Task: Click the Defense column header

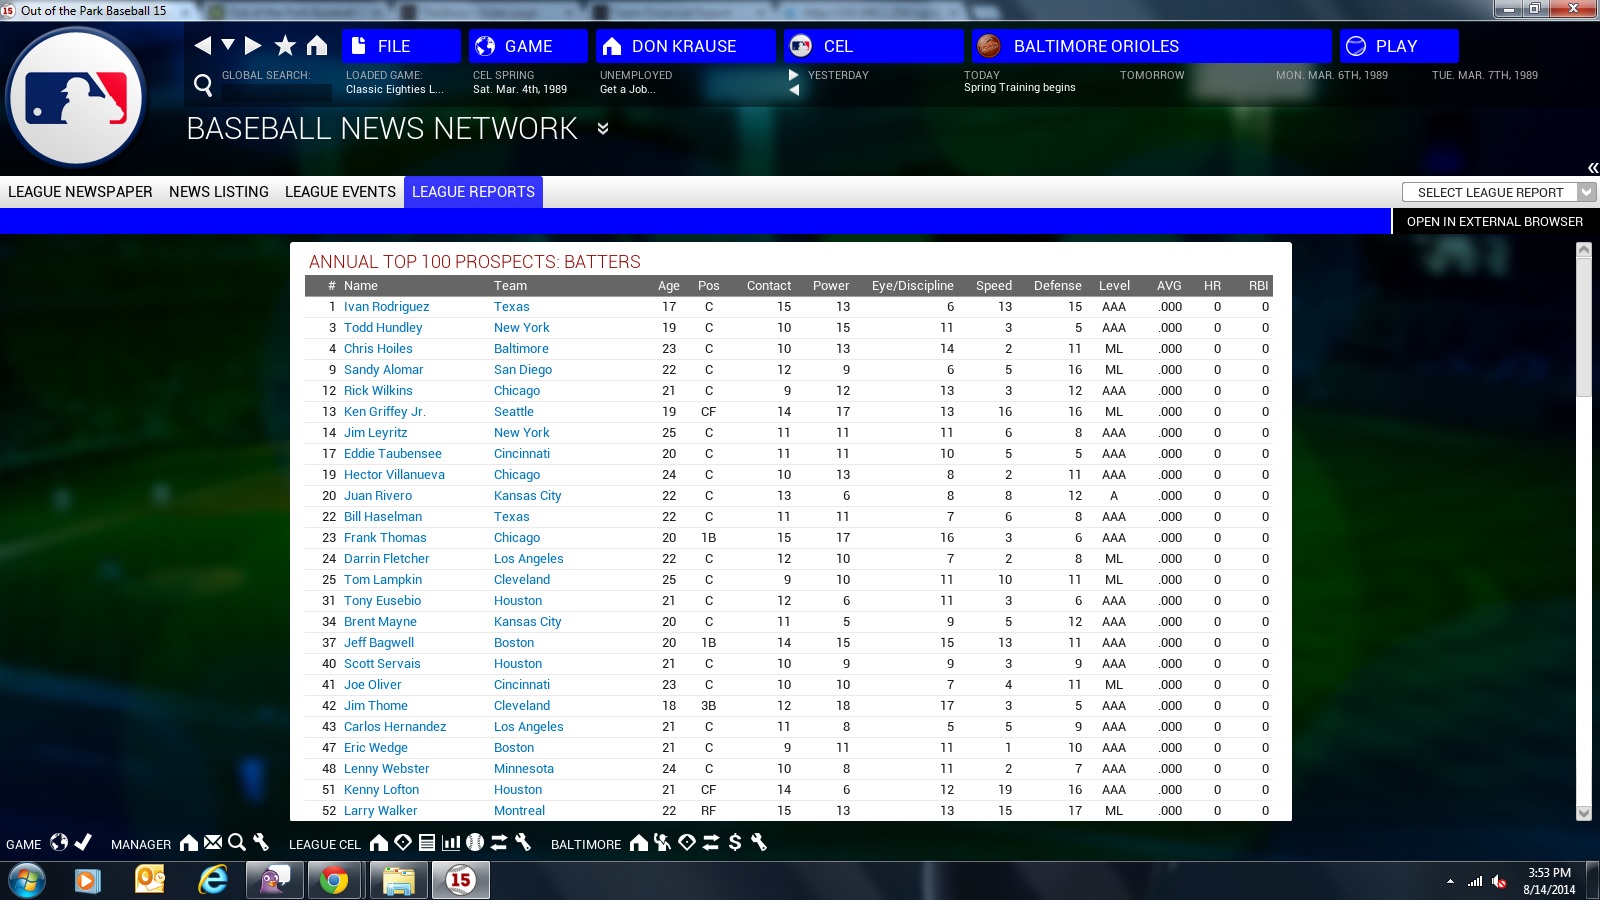Action: [x=1058, y=286]
